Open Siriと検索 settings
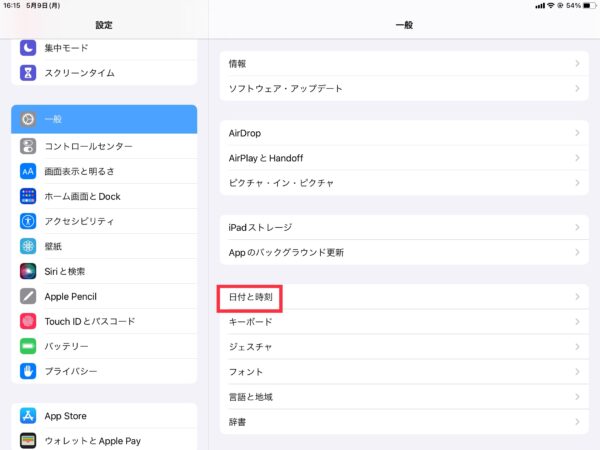Viewport: 600px width, 450px height. (x=104, y=271)
